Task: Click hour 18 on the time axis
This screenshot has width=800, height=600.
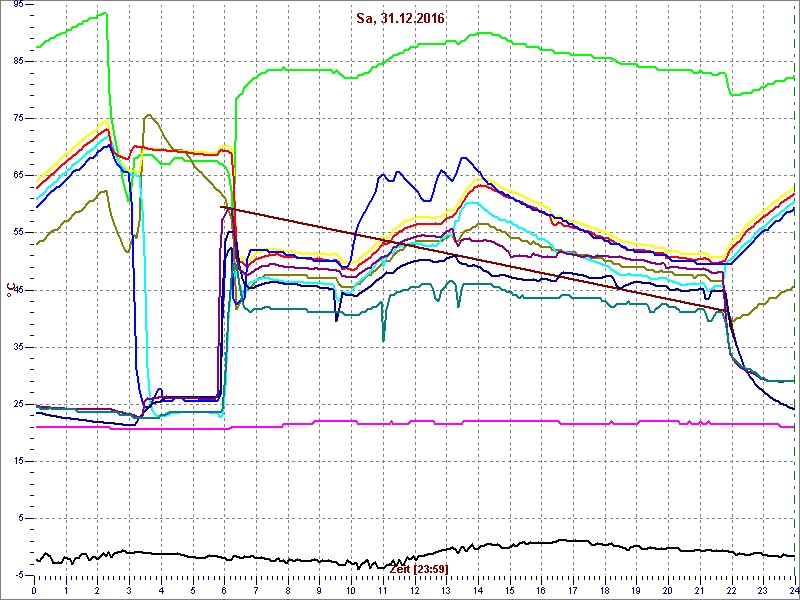Action: 605,590
